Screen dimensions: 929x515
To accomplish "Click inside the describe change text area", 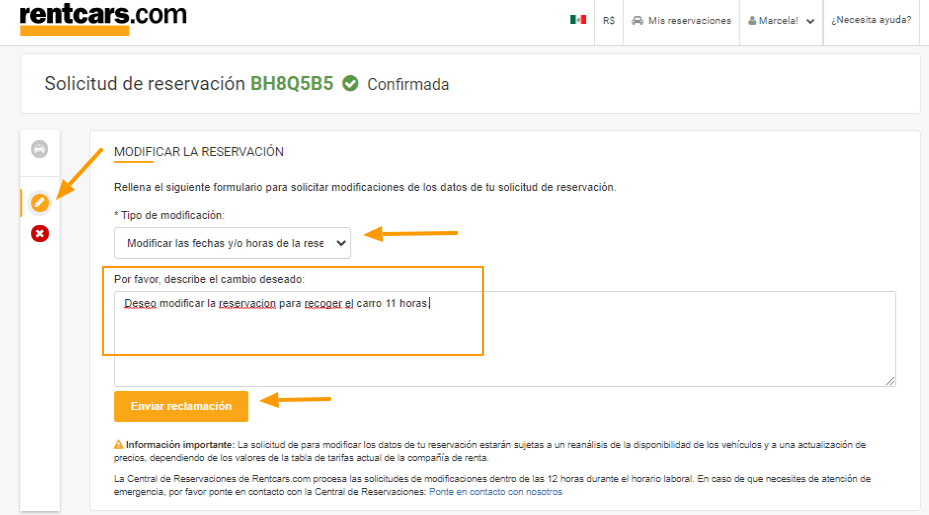I will tap(505, 339).
